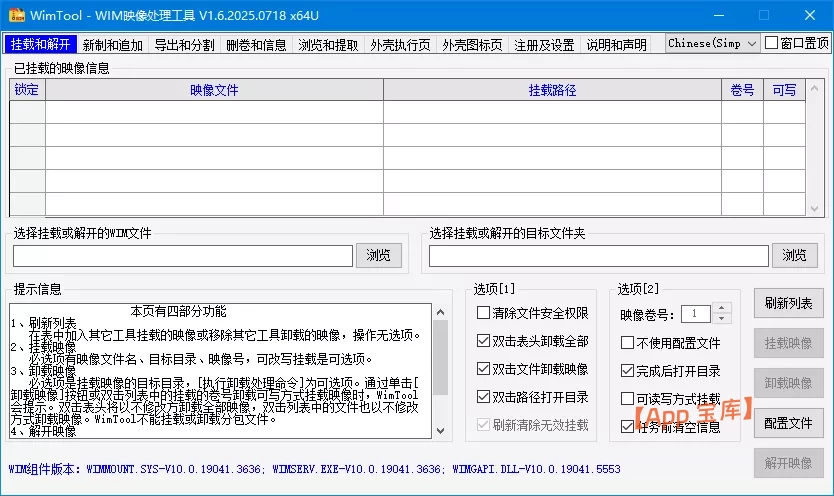This screenshot has height=496, width=834.
Task: Open the 注册及设置 tab
Action: click(544, 45)
